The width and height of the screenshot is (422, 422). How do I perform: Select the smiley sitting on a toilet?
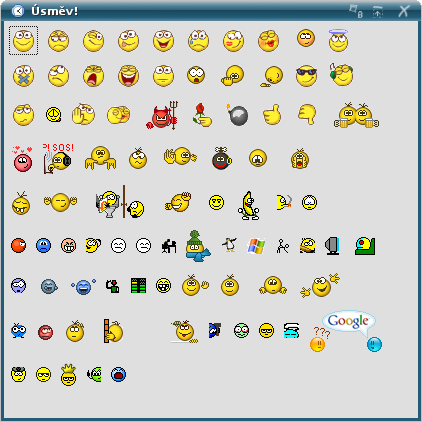tap(108, 204)
